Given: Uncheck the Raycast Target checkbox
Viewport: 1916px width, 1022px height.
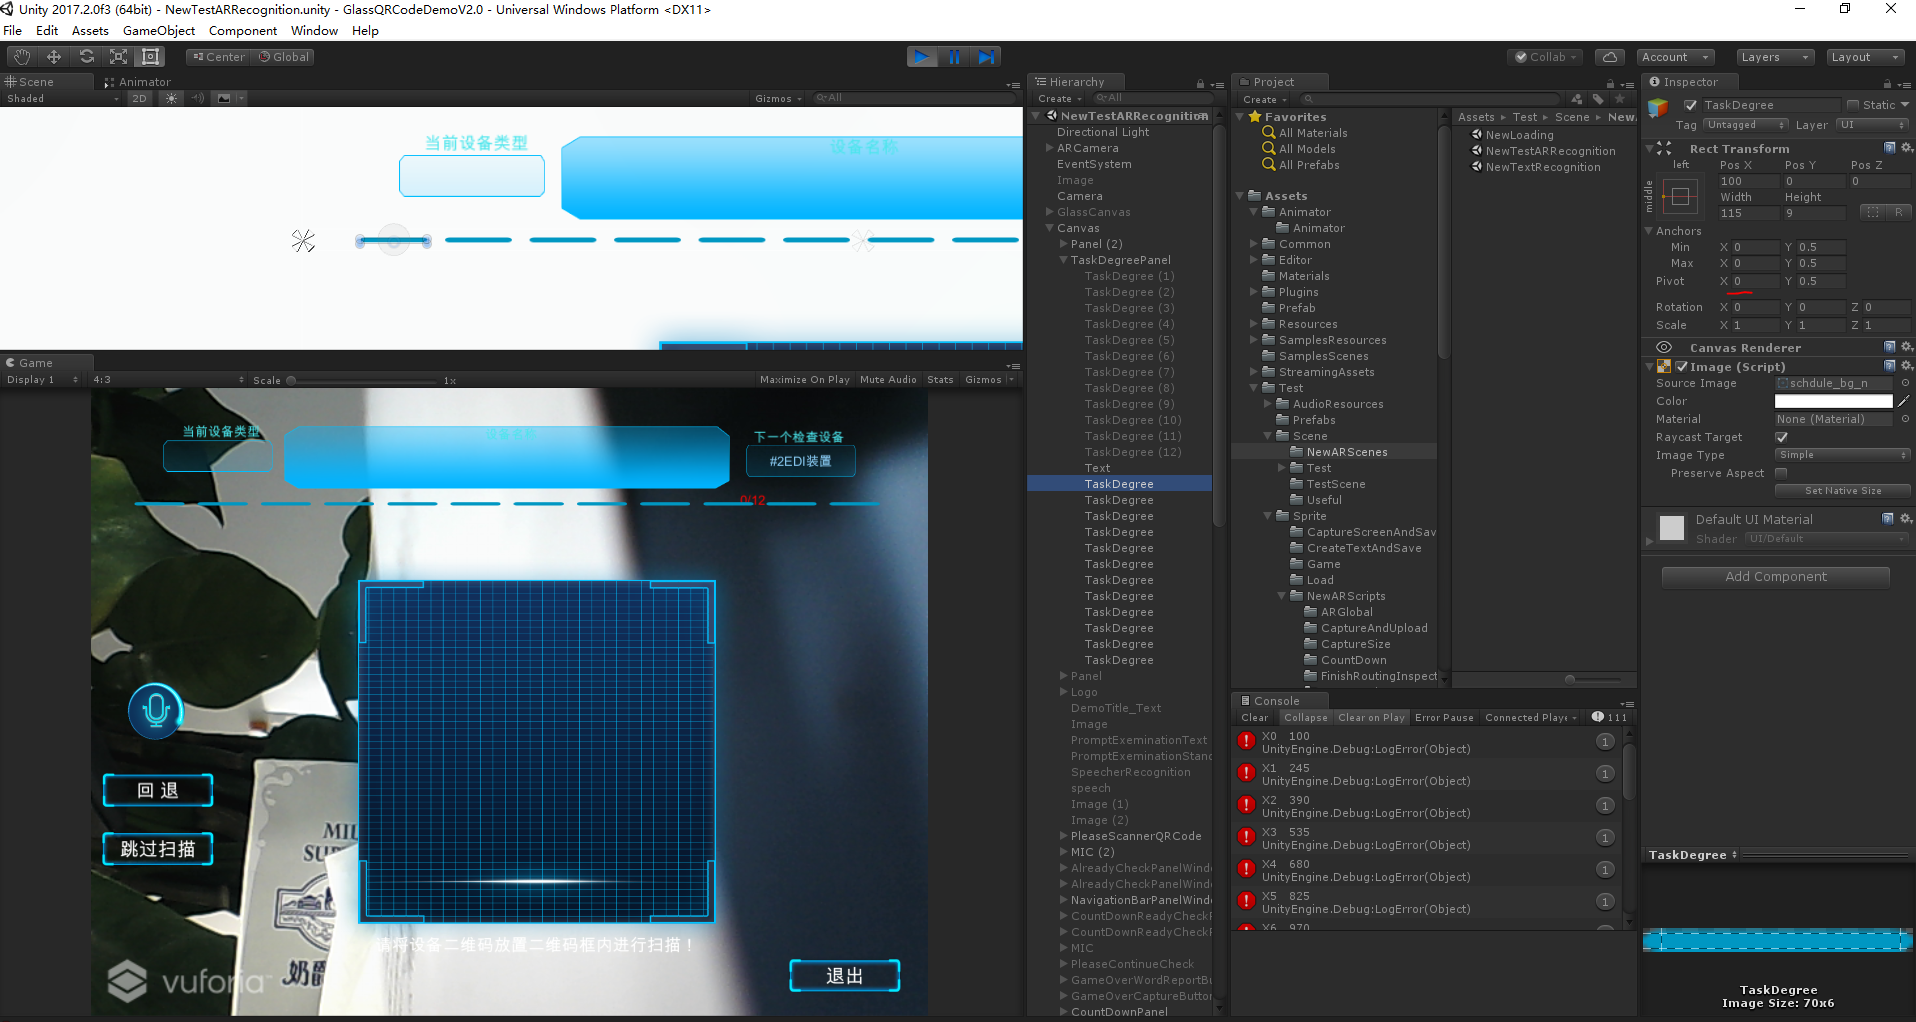Looking at the screenshot, I should [1782, 437].
